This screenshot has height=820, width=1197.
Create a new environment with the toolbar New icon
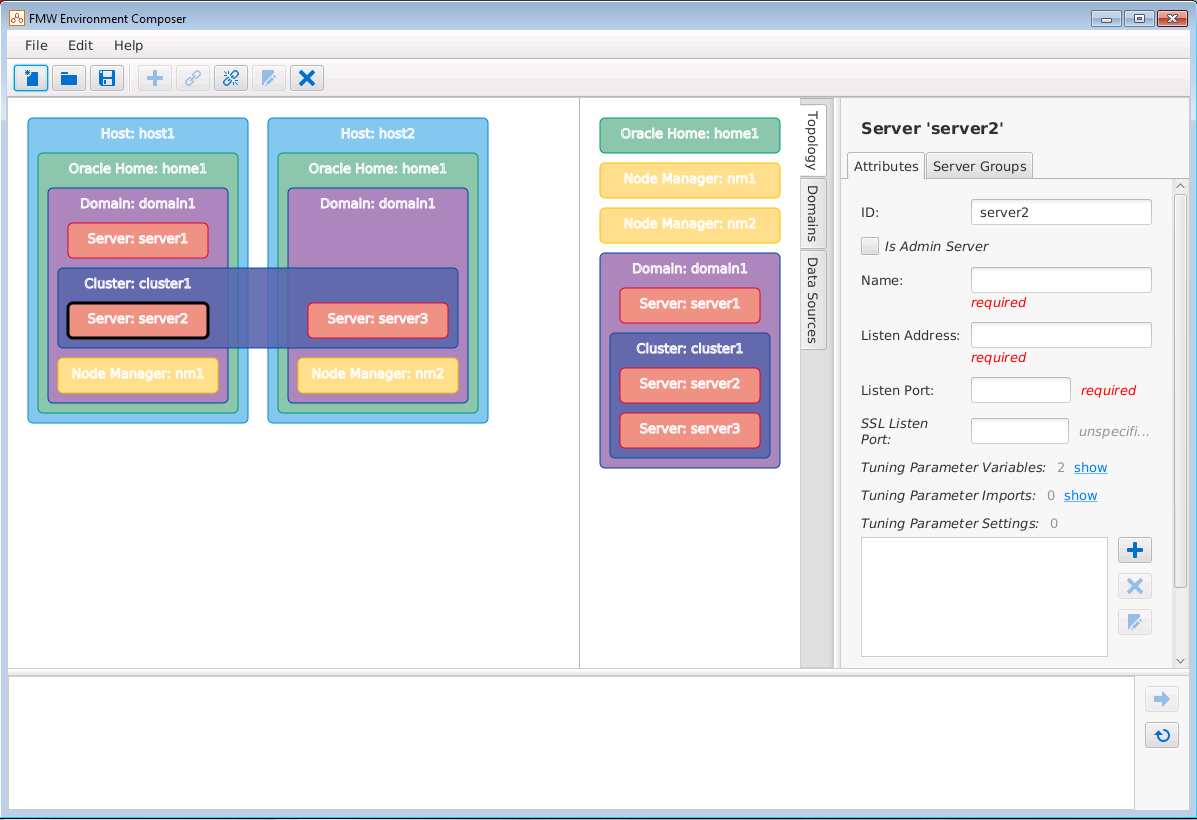point(31,78)
